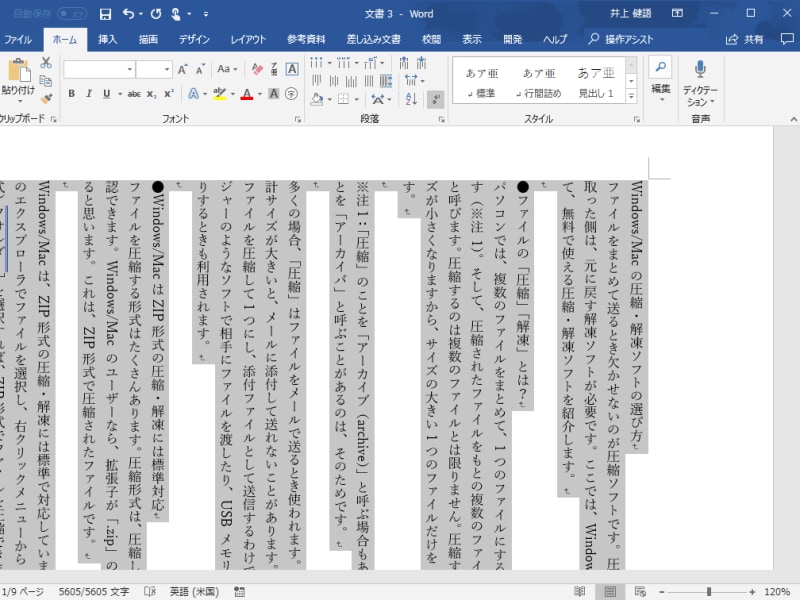Apply superscript formatting
800x600 pixels.
coord(166,93)
